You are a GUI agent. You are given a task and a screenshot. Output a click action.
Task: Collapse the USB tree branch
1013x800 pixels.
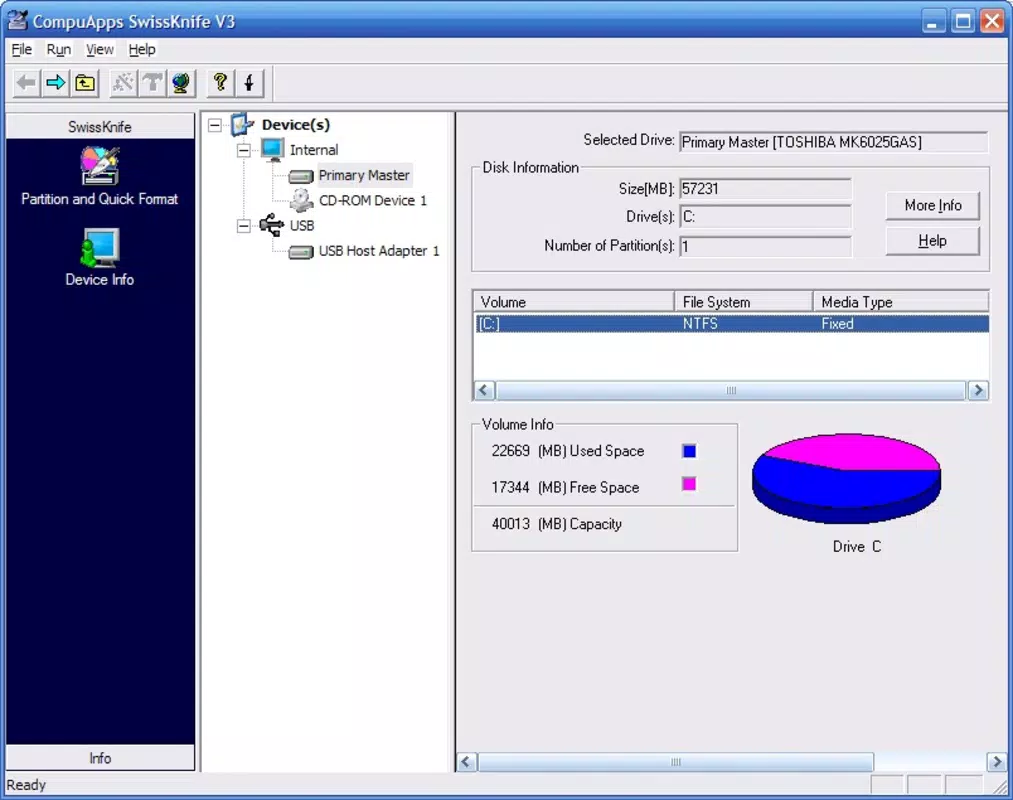pos(244,226)
